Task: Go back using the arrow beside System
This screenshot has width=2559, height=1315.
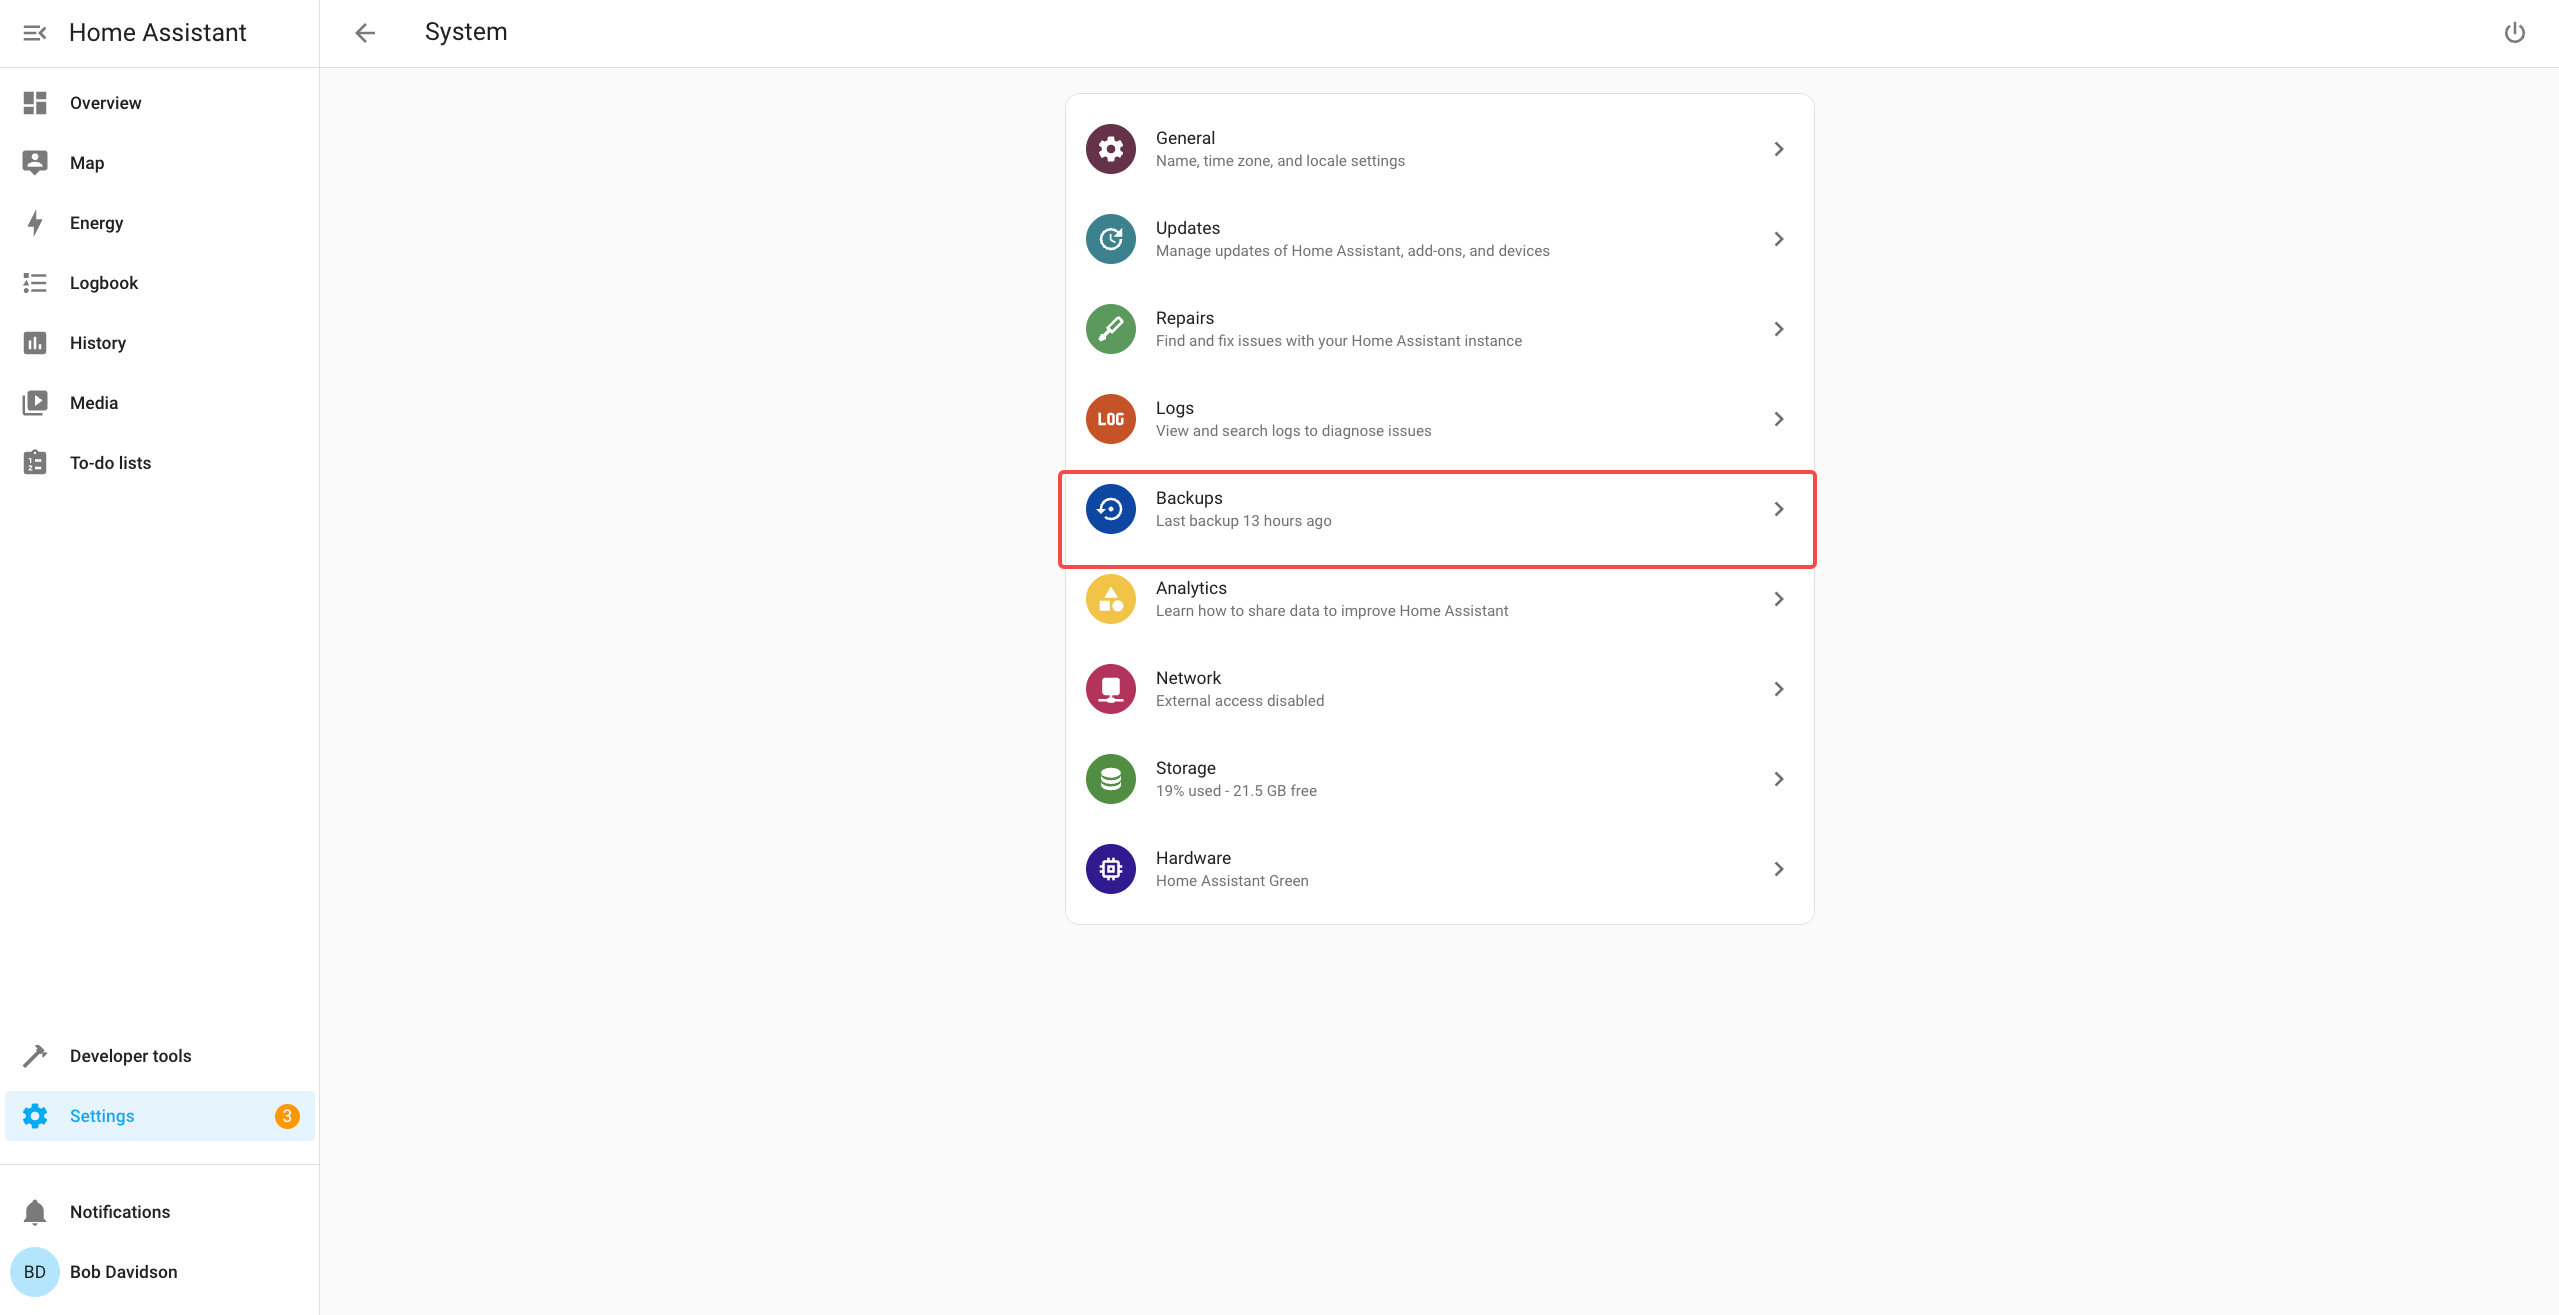Action: coord(365,33)
